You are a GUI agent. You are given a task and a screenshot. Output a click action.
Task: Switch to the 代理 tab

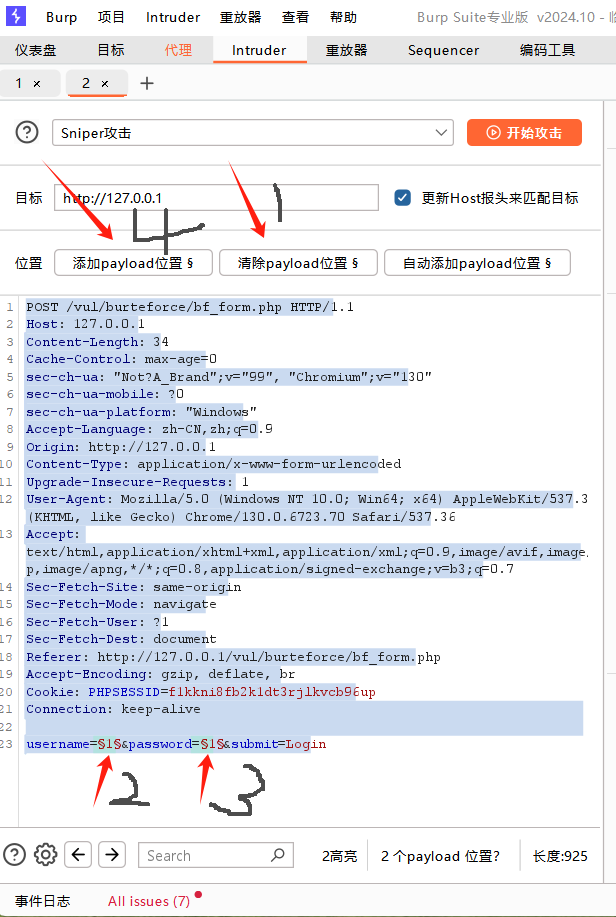(x=178, y=50)
